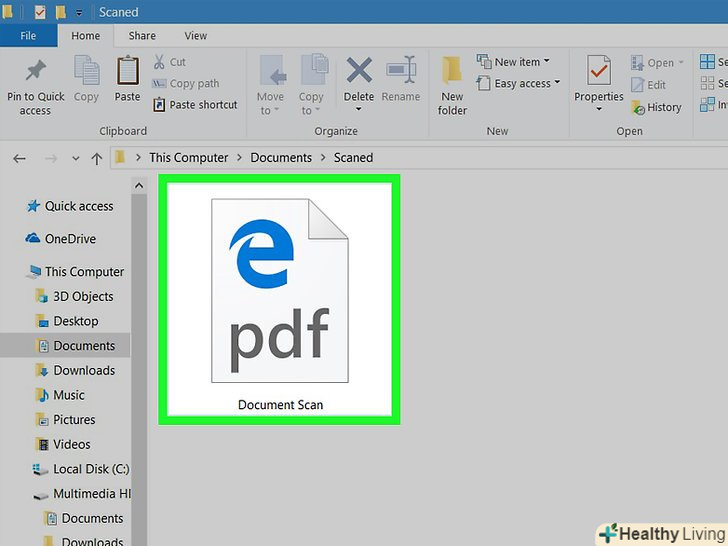728x546 pixels.
Task: Open the Customize Quick Access Toolbar dropdown
Action: click(79, 13)
